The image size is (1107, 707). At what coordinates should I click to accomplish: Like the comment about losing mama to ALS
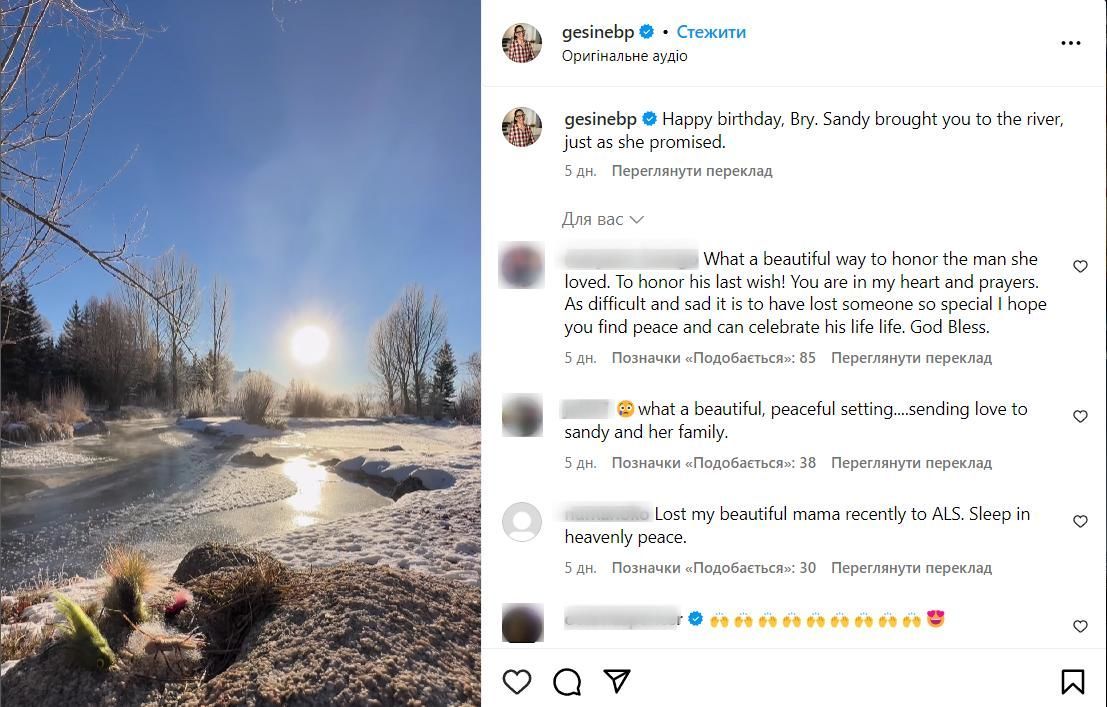[x=1080, y=520]
